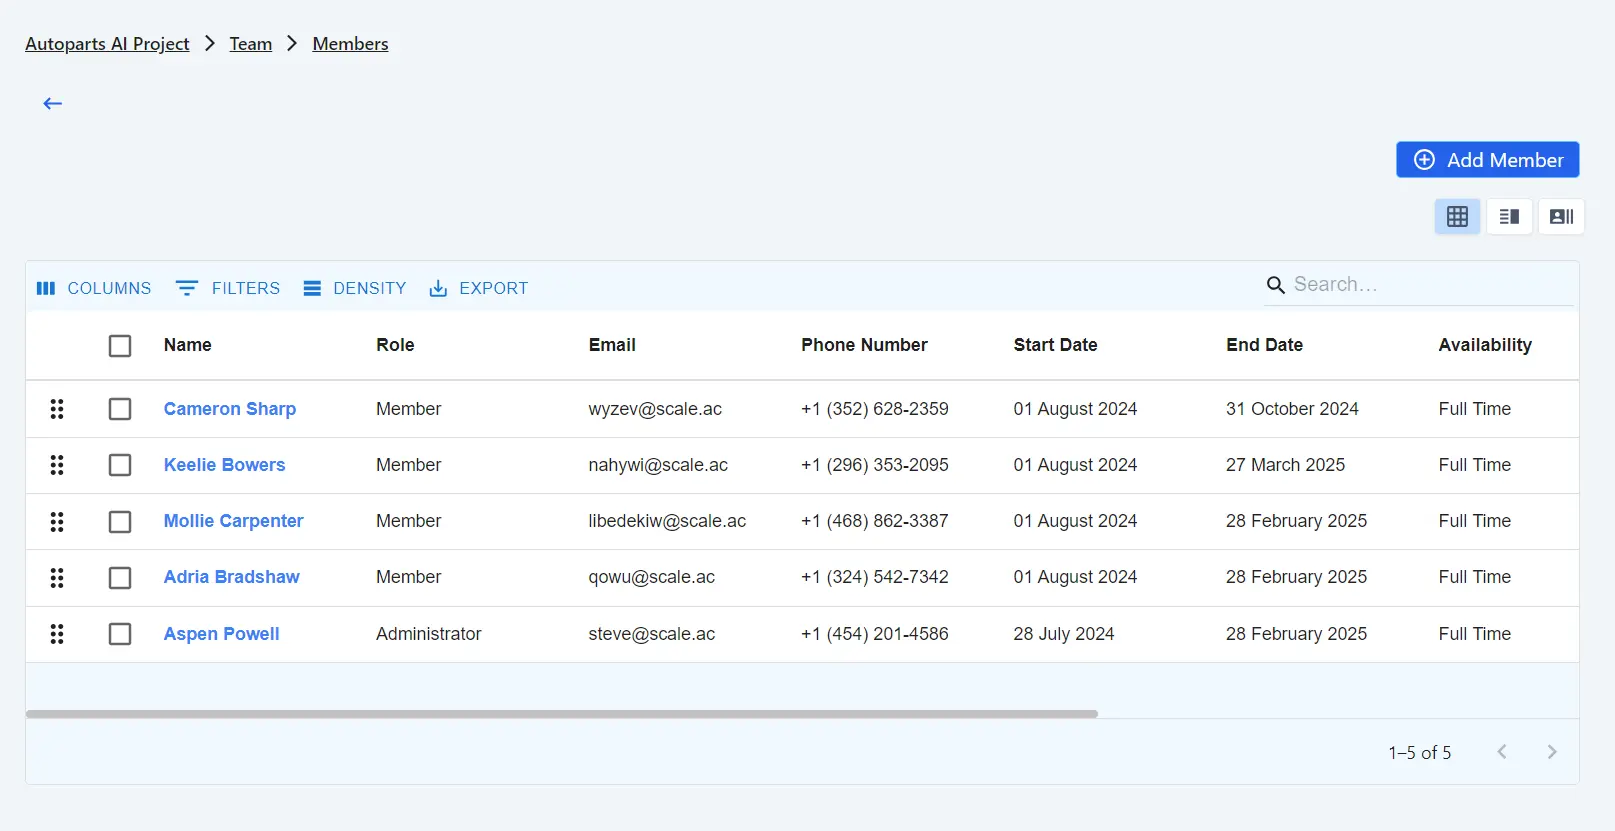This screenshot has width=1615, height=831.
Task: Open Team breadcrumb link
Action: tap(250, 44)
